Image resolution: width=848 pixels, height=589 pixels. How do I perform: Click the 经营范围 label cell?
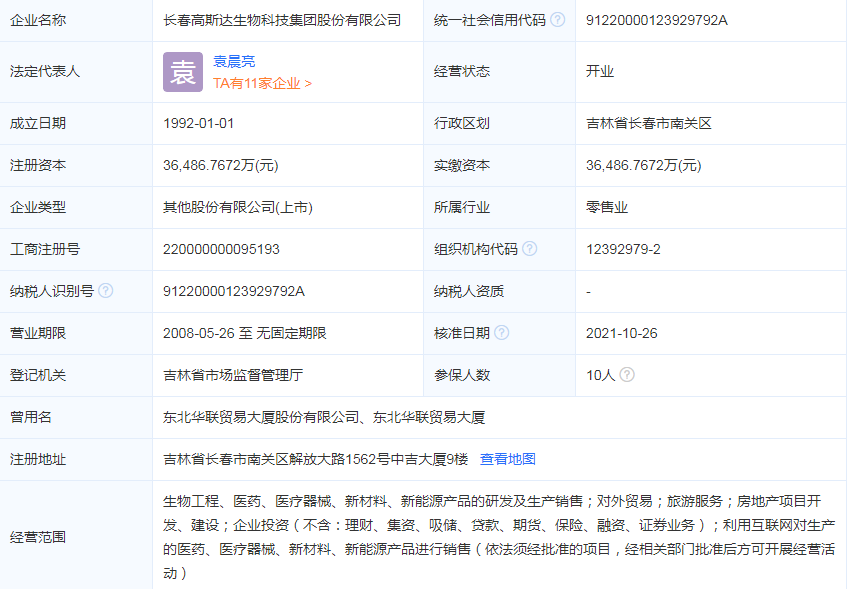point(76,537)
